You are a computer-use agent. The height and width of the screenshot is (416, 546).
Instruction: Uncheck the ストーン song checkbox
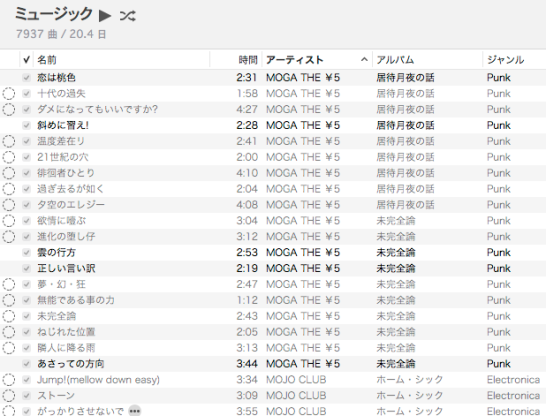tap(26, 395)
